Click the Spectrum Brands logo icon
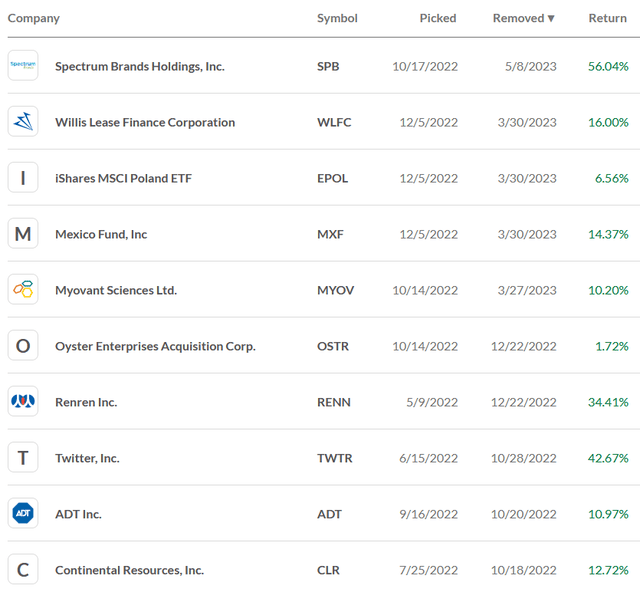The image size is (640, 592). 23,66
